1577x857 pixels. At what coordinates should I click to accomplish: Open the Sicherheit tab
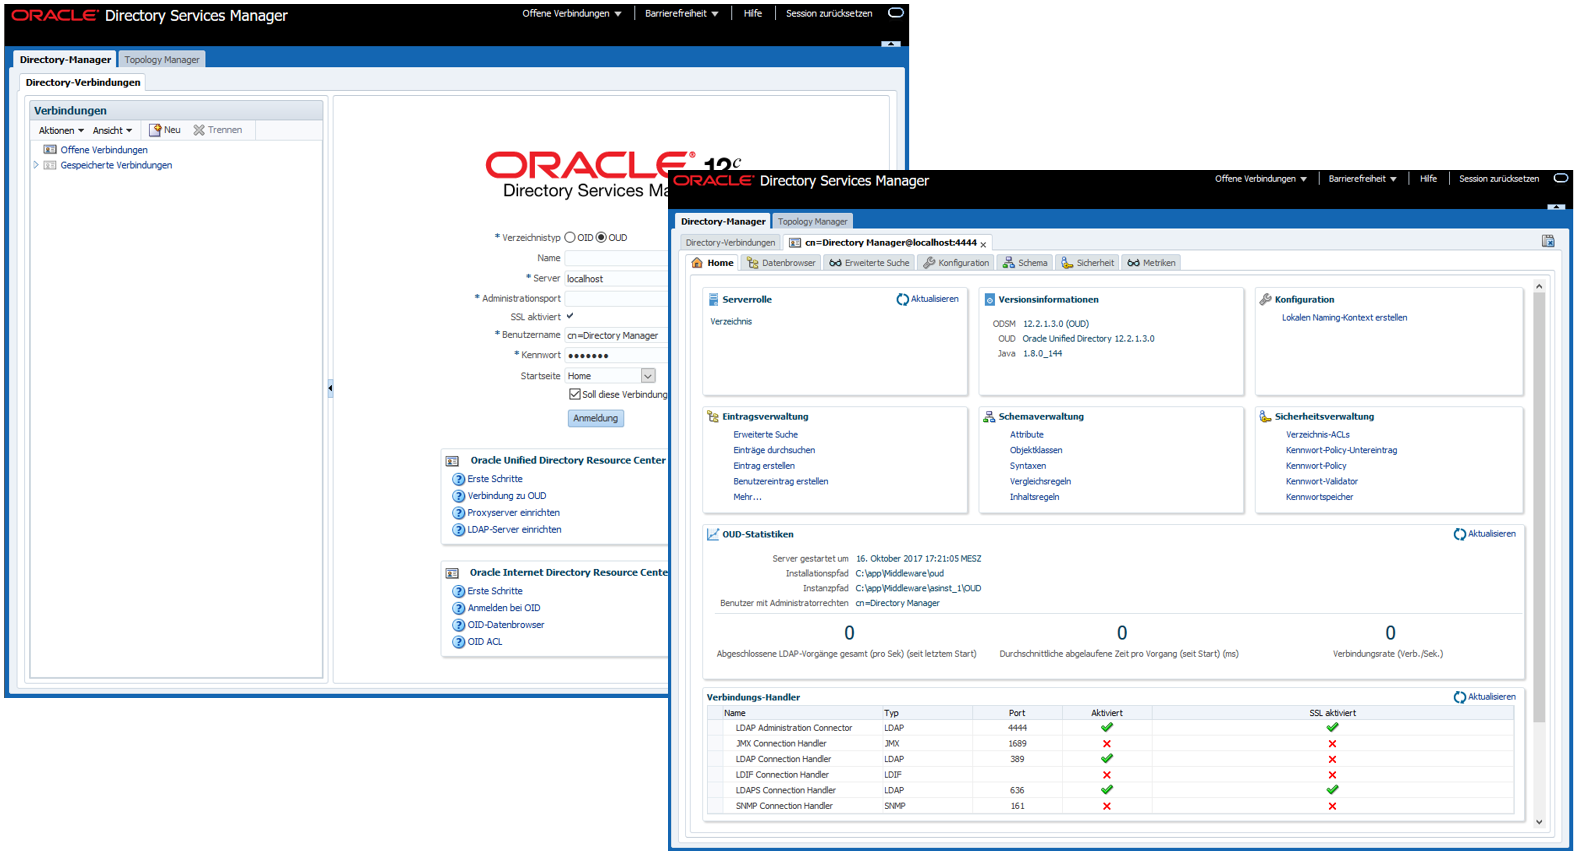click(1088, 263)
